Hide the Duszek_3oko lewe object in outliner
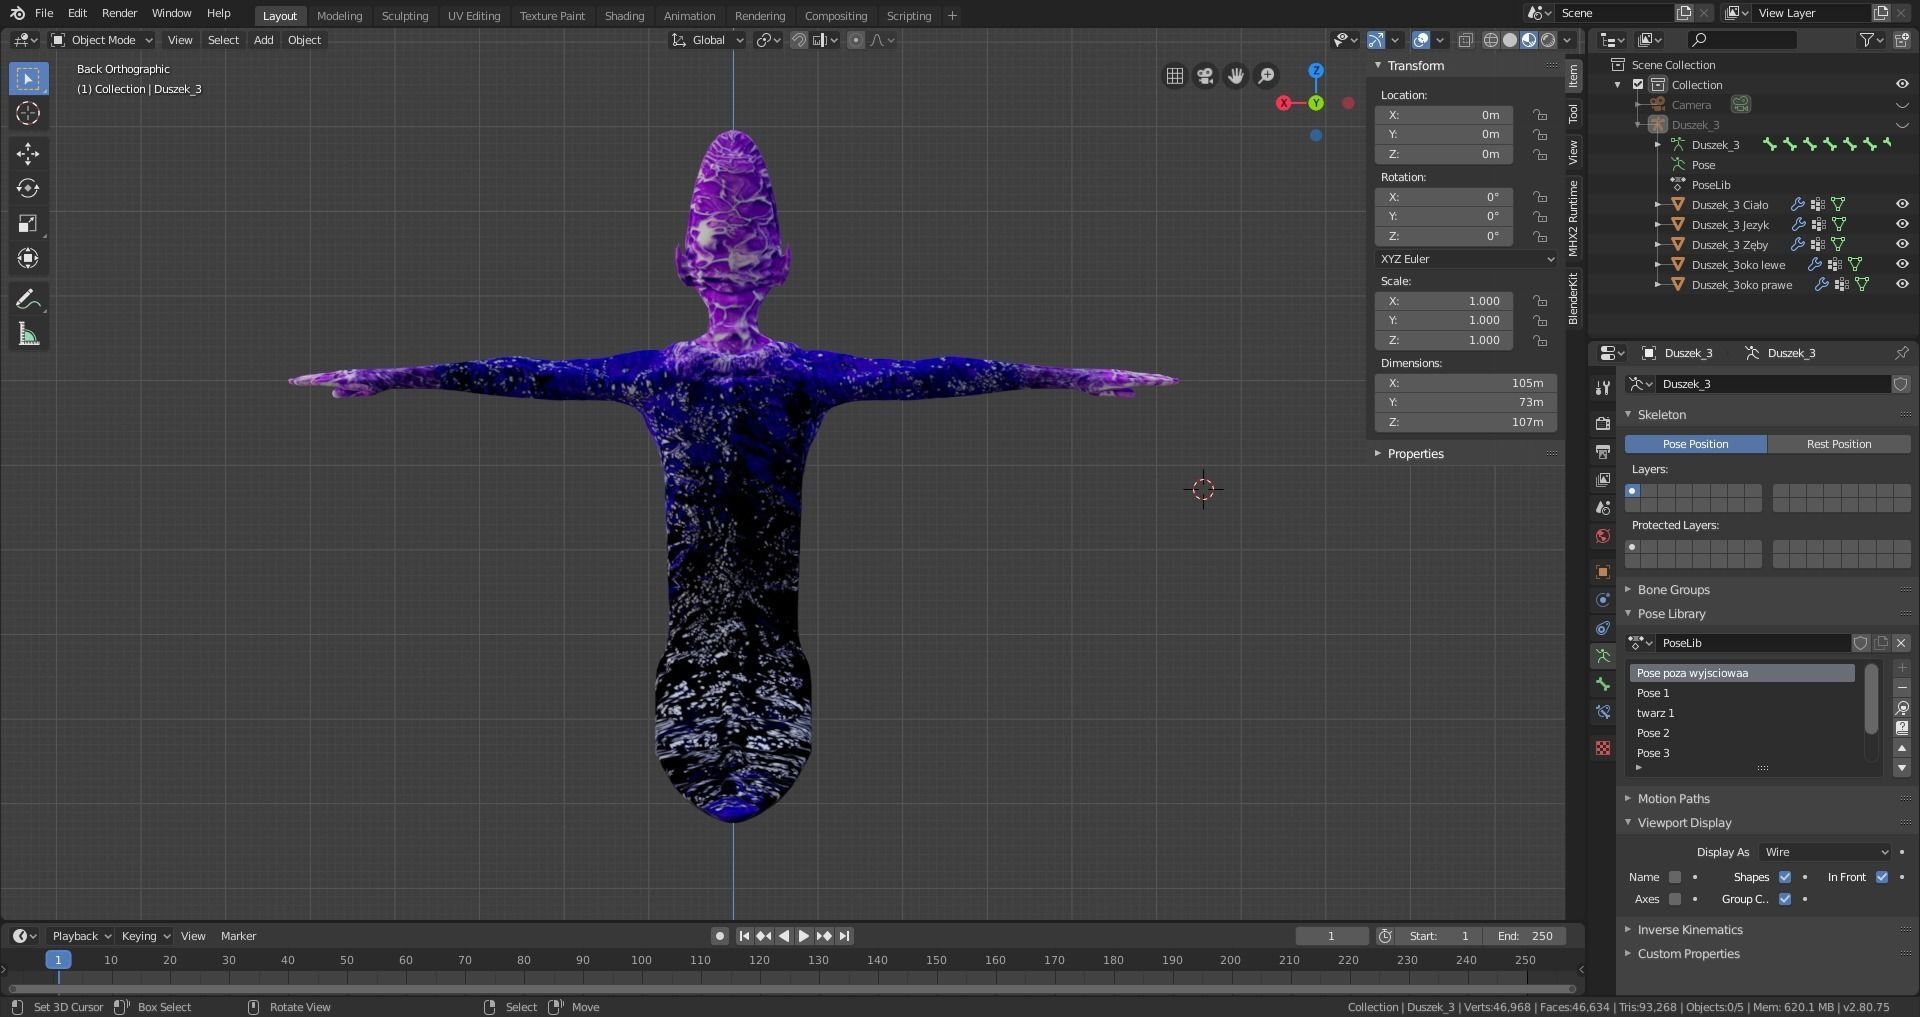The height and width of the screenshot is (1017, 1920). point(1902,264)
